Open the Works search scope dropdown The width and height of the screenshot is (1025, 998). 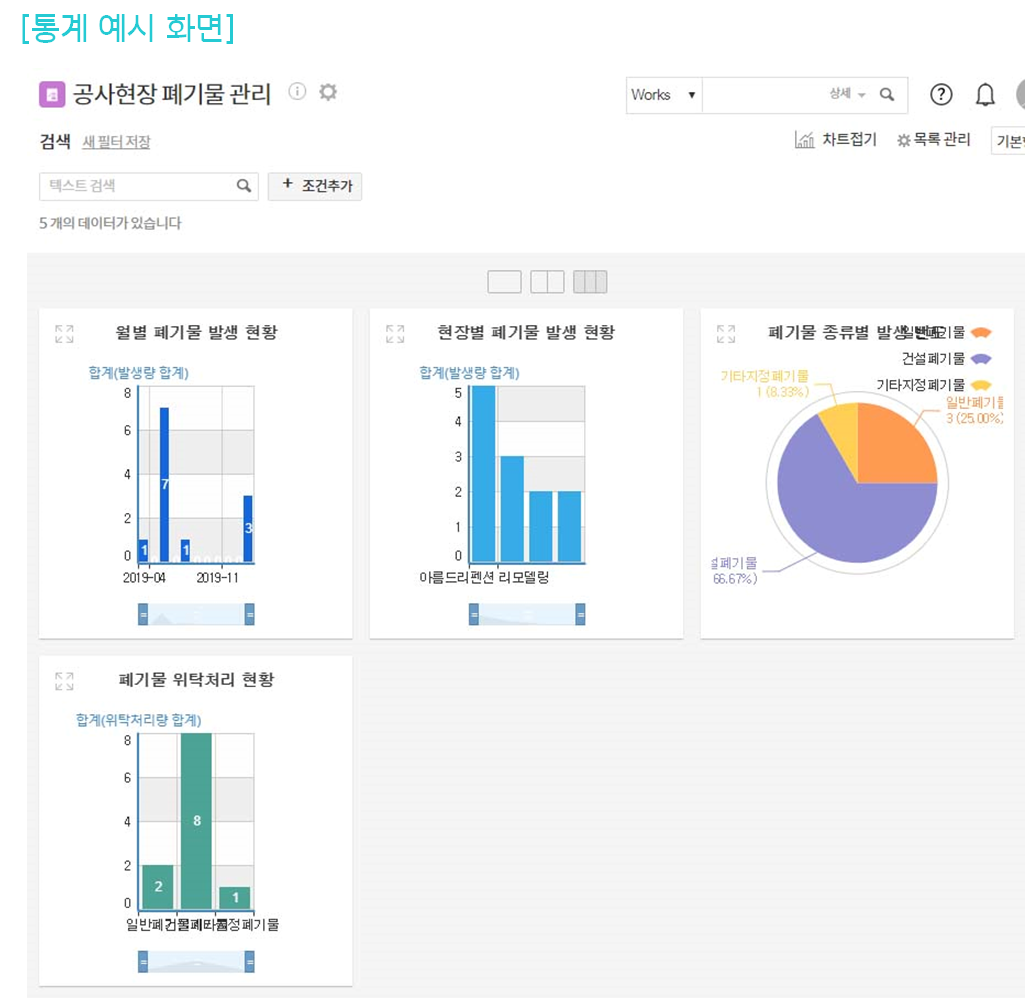(664, 95)
